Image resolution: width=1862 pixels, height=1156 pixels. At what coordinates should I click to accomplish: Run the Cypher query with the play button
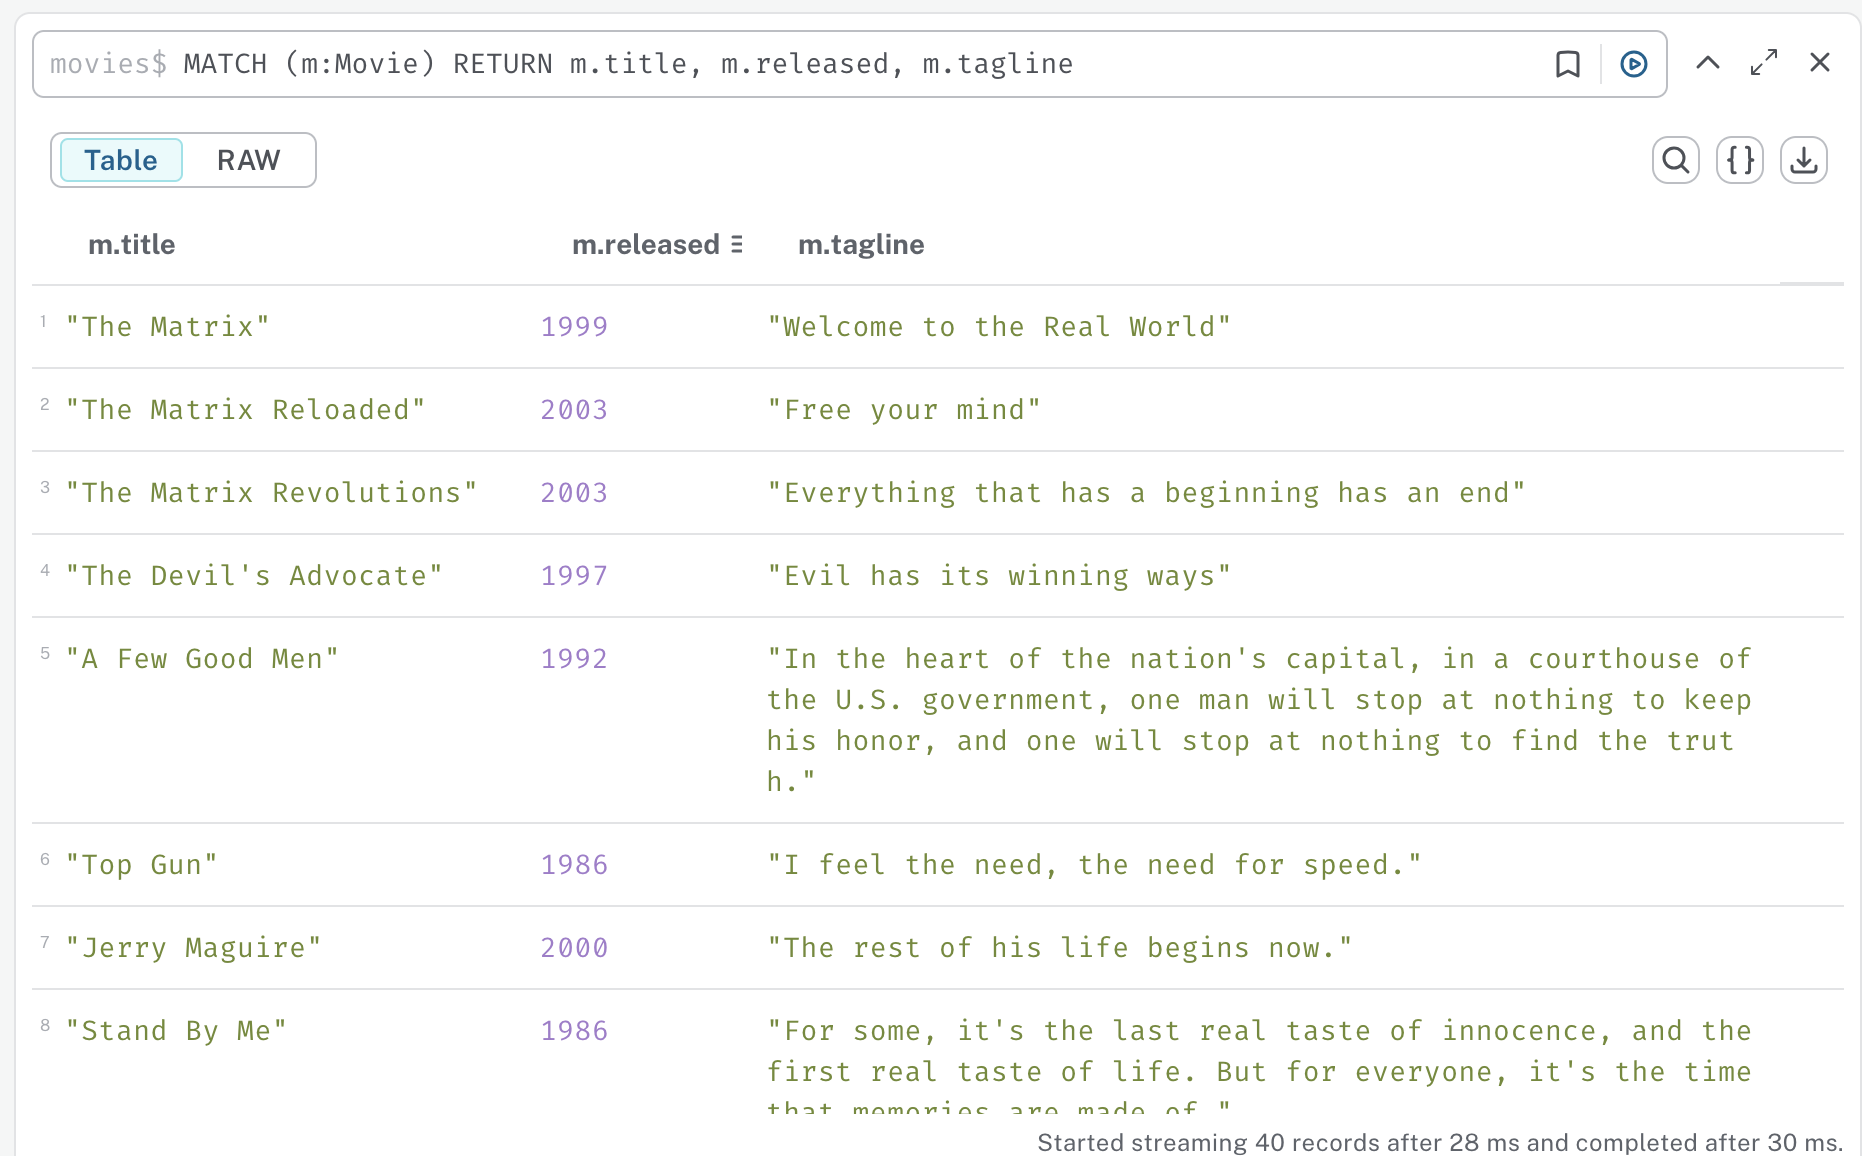tap(1633, 65)
